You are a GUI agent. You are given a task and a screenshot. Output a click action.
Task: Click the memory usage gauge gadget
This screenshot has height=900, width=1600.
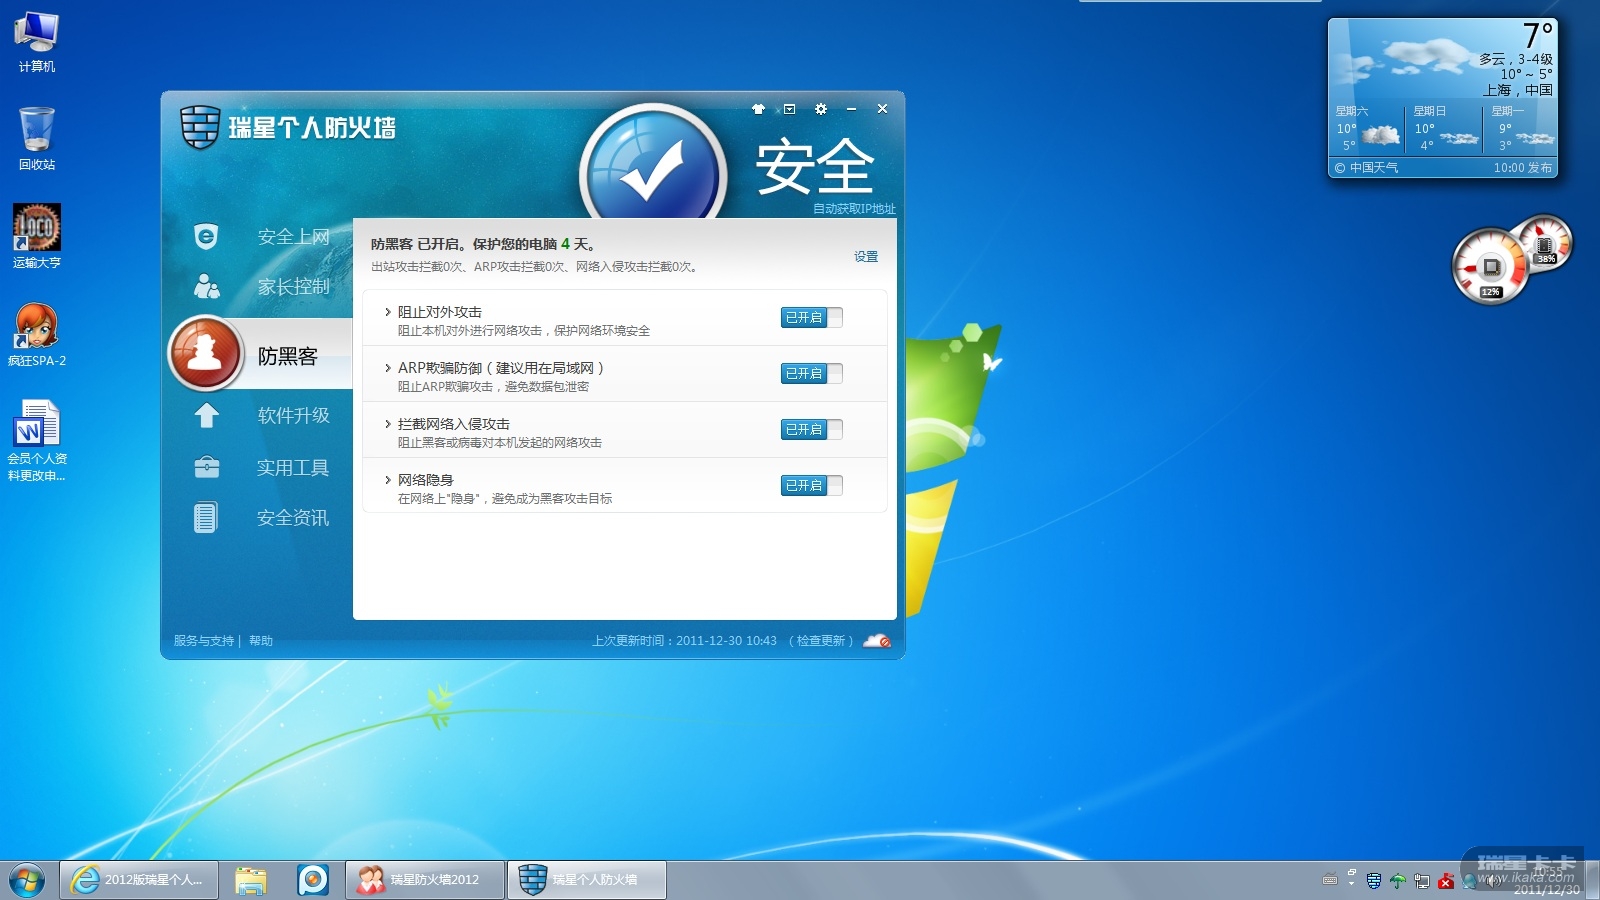[x=1545, y=242]
